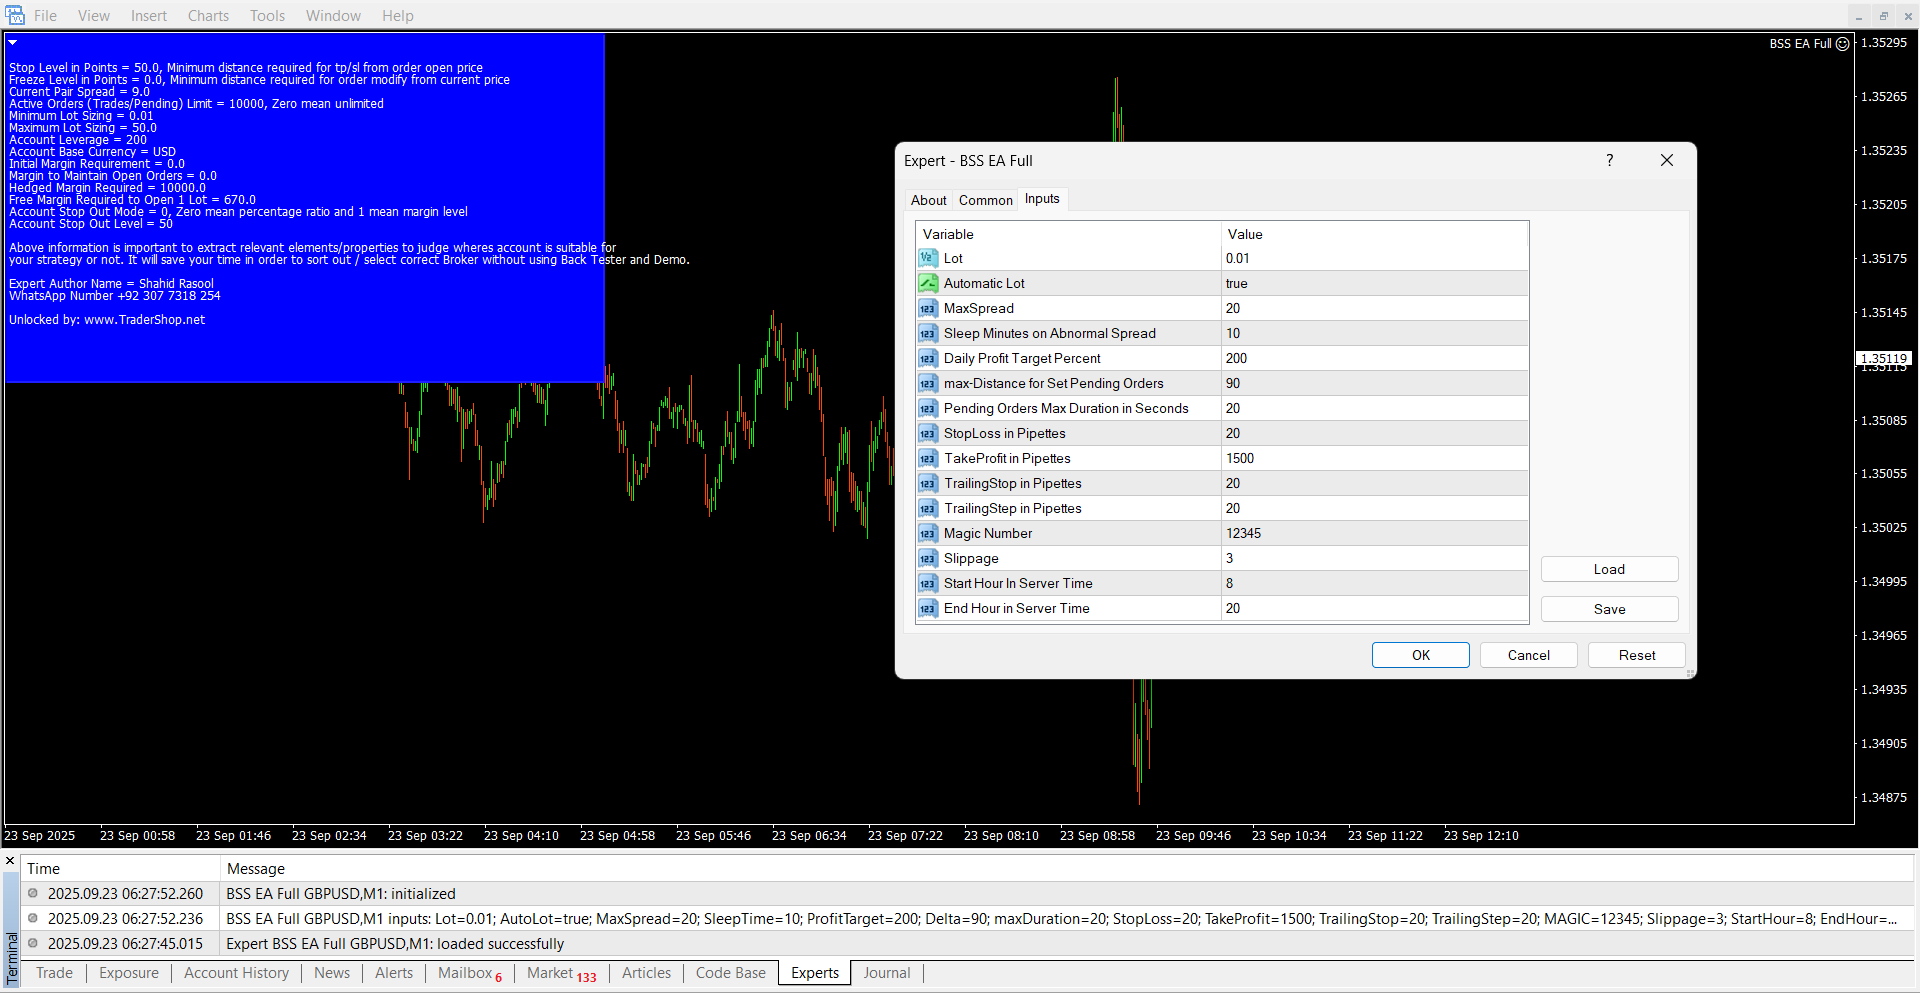This screenshot has width=1920, height=994.
Task: Open the Charts menu
Action: (x=208, y=16)
